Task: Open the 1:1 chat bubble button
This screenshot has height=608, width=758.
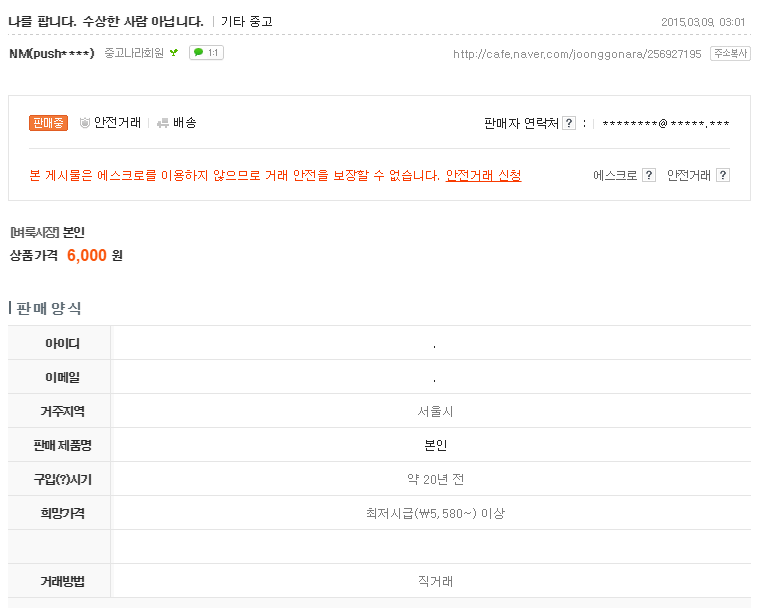Action: [x=206, y=53]
